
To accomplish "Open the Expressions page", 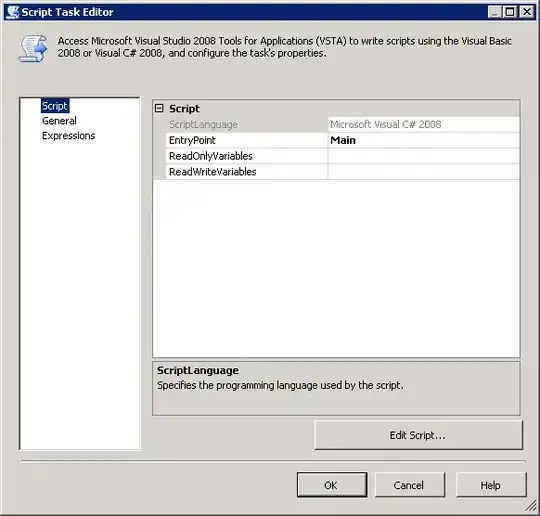I will 68,136.
